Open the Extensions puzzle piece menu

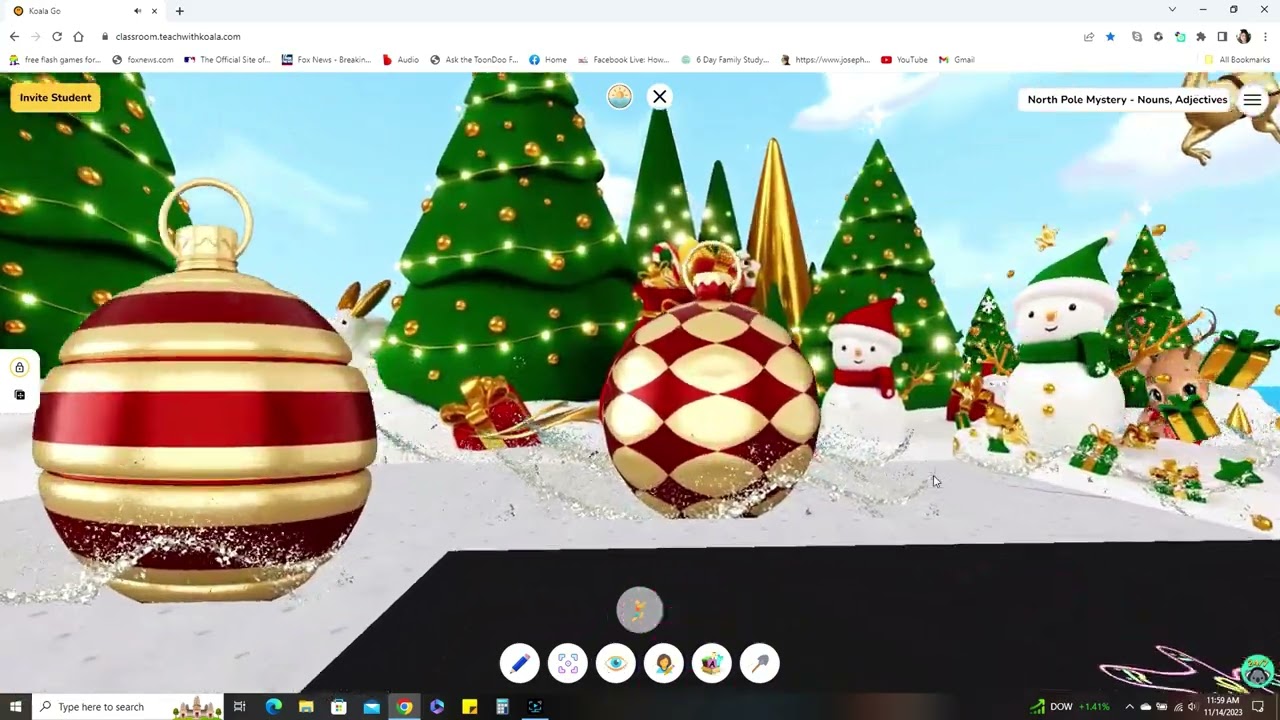click(1201, 37)
